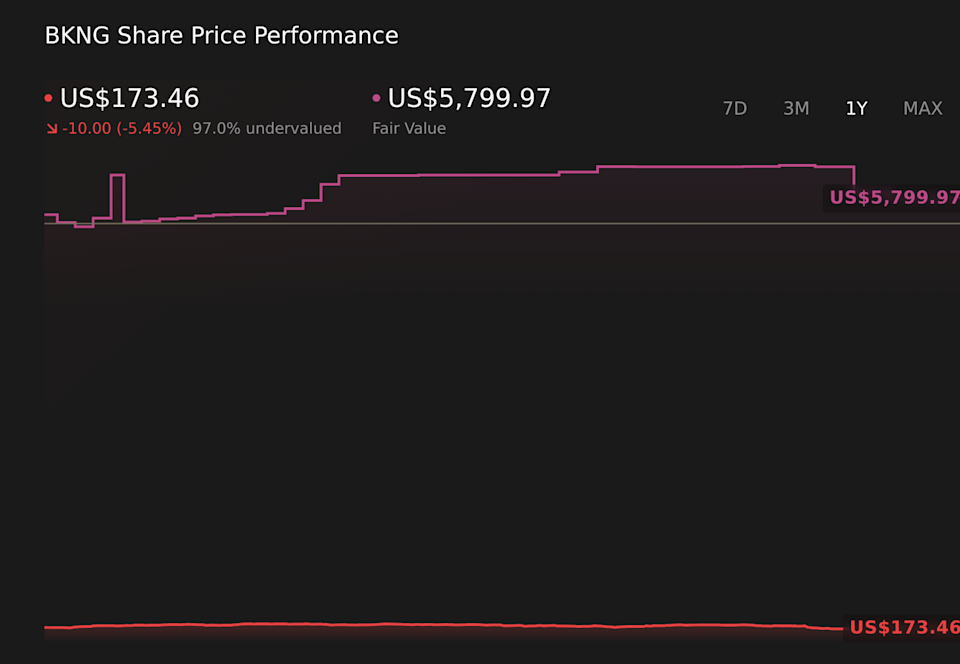Click the red down-arrow change icon
The height and width of the screenshot is (664, 960).
[x=51, y=129]
